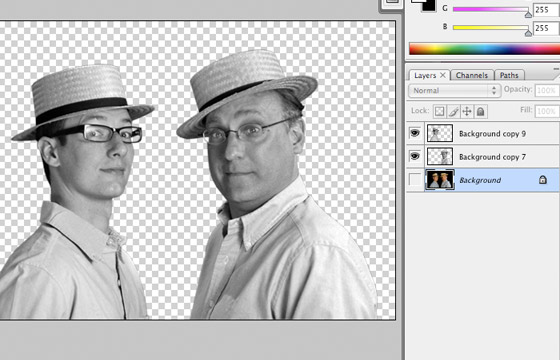Select Background copy 7 layer thumbnail
The image size is (560, 360).
tap(440, 156)
